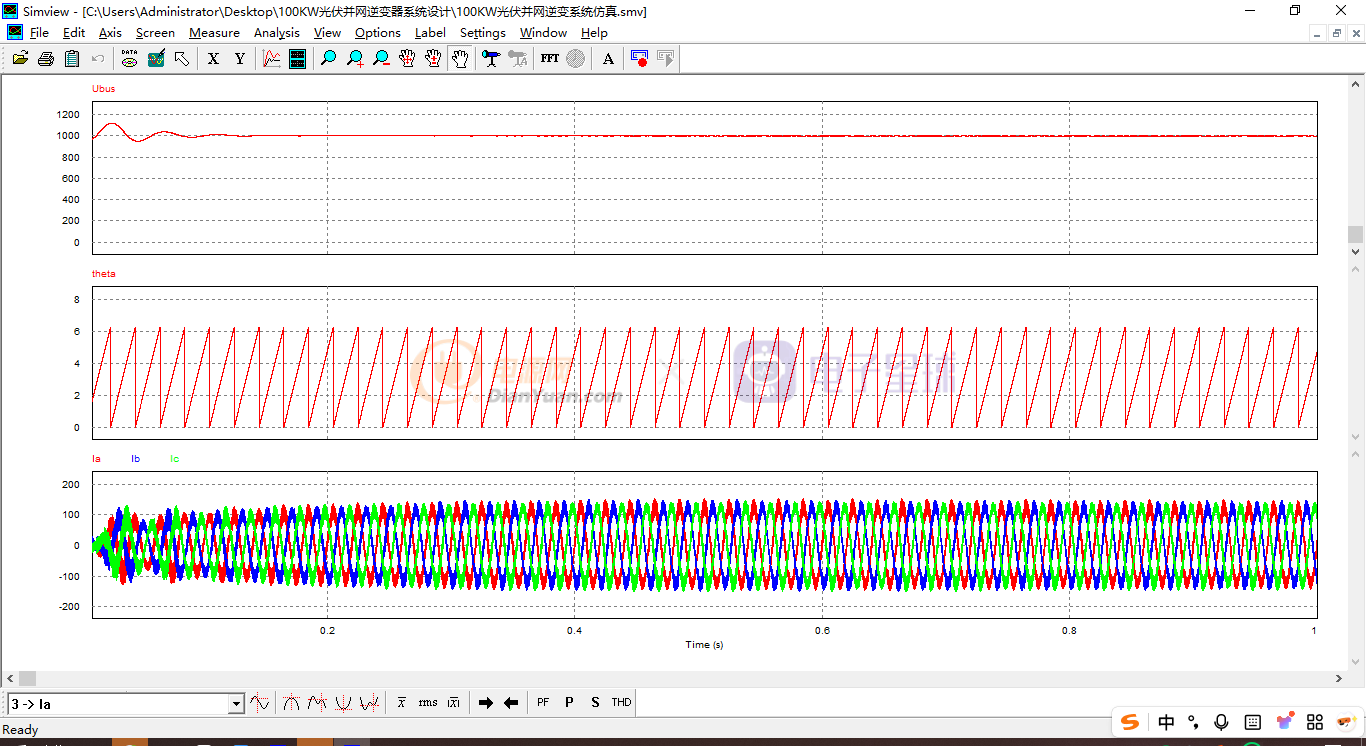Image resolution: width=1366 pixels, height=746 pixels.
Task: Click the PF power factor button
Action: 543,703
